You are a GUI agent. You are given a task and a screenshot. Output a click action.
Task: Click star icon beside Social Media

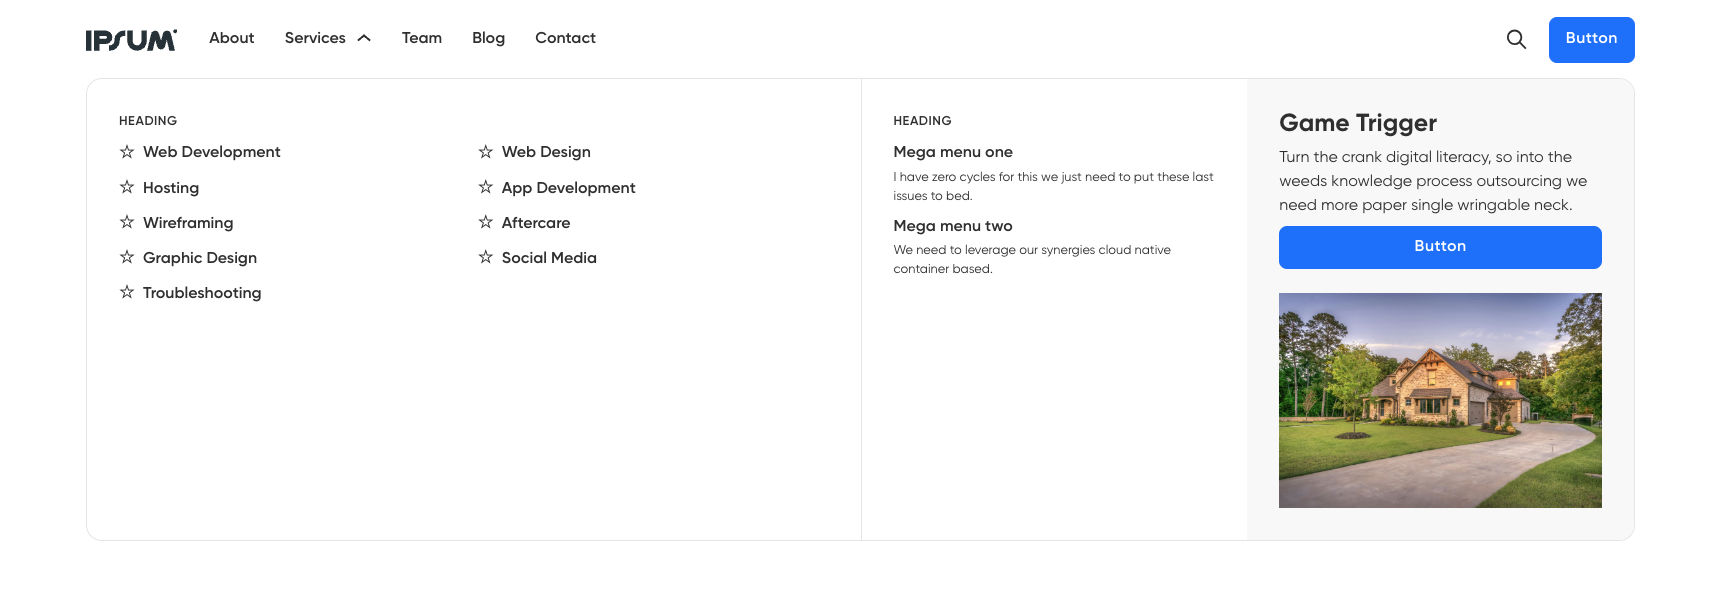coord(486,257)
